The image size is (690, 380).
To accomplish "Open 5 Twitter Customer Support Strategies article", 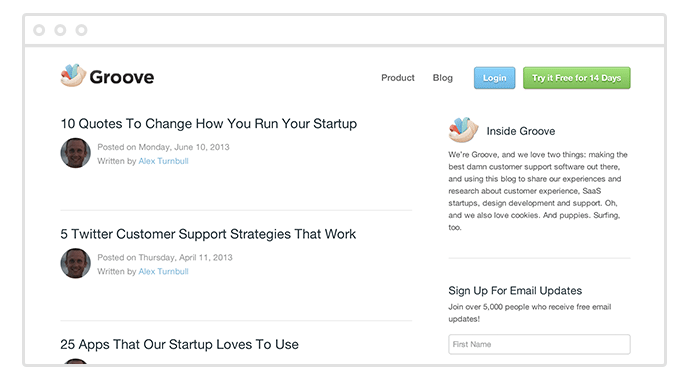I will coord(208,234).
